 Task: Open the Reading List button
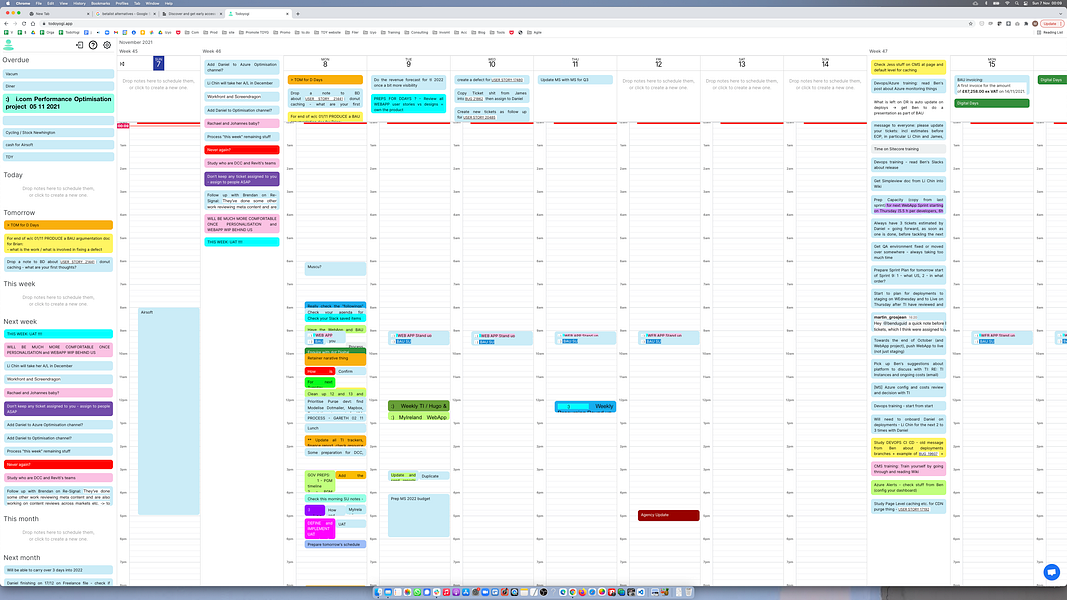coord(1051,32)
